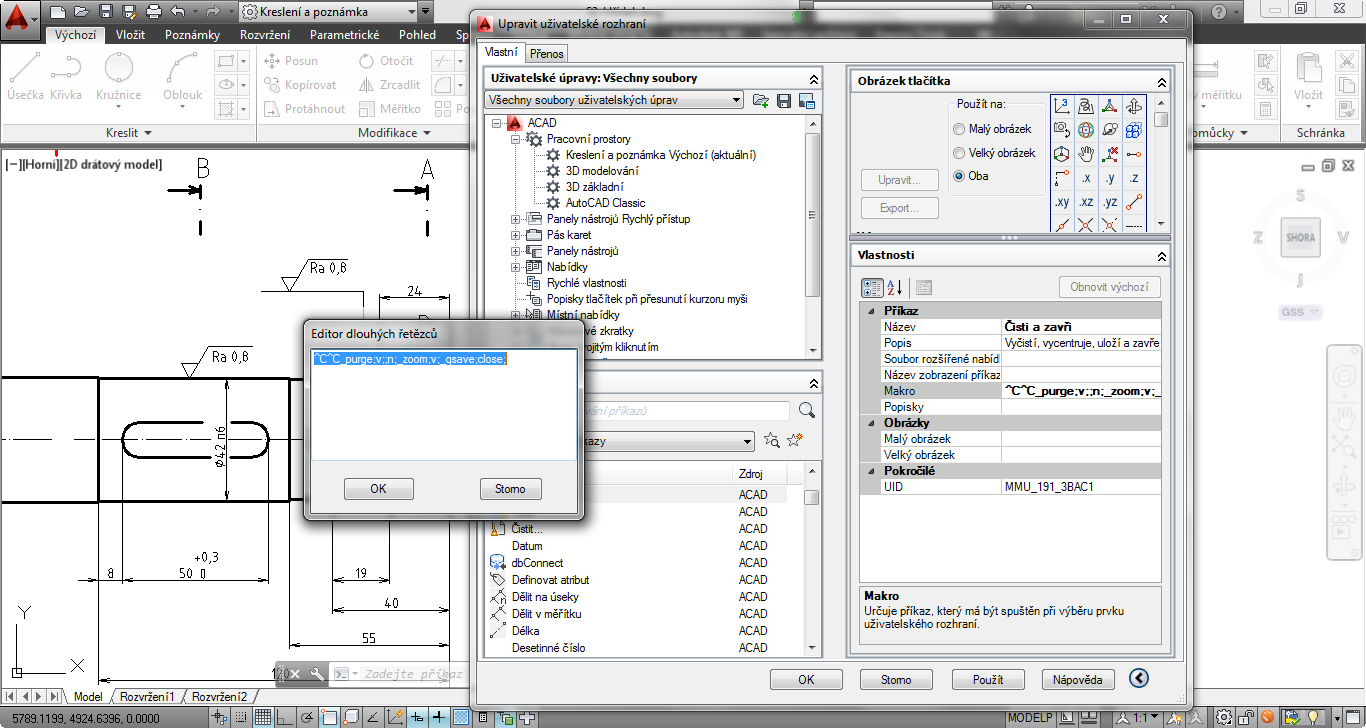
Task: Switch to the Vlastní tab
Action: 501,52
